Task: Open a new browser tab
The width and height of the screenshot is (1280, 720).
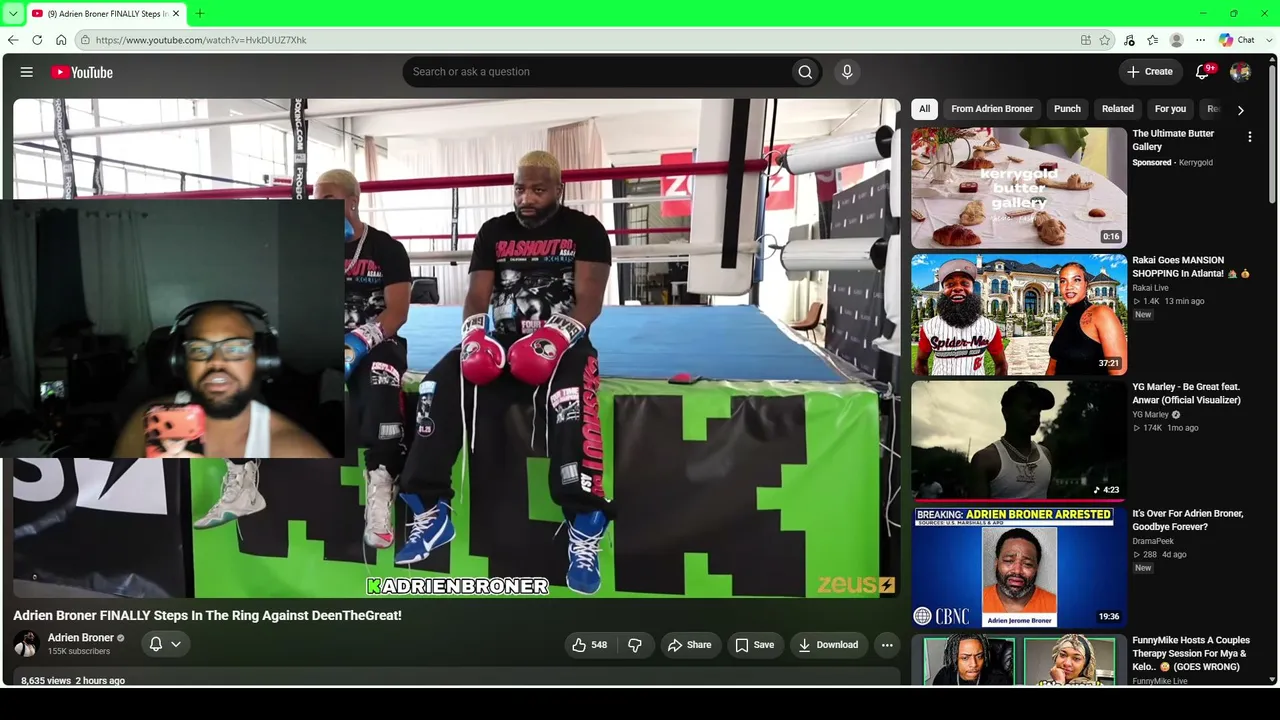Action: [199, 13]
